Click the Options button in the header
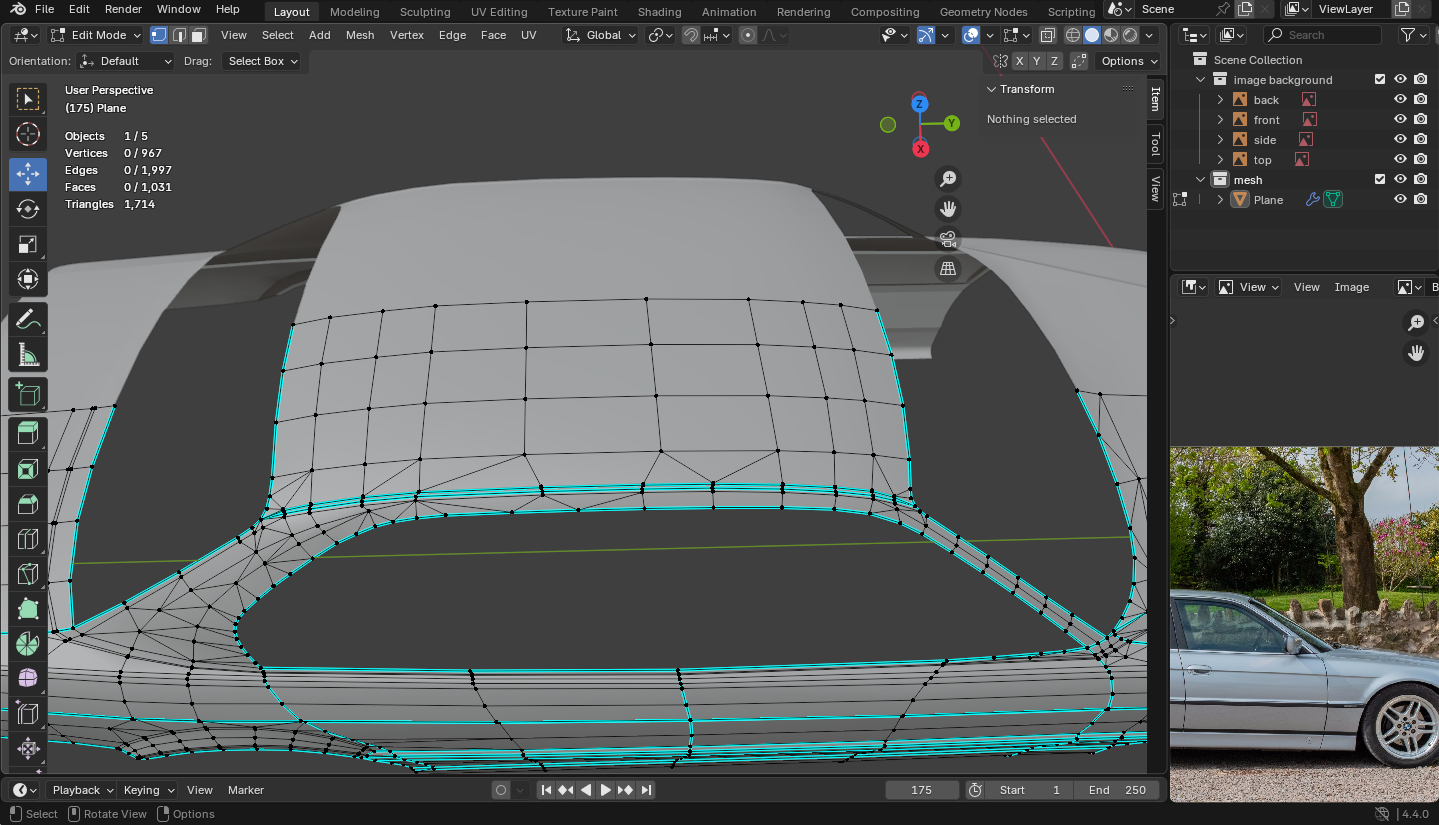Image resolution: width=1439 pixels, height=825 pixels. [x=1128, y=61]
